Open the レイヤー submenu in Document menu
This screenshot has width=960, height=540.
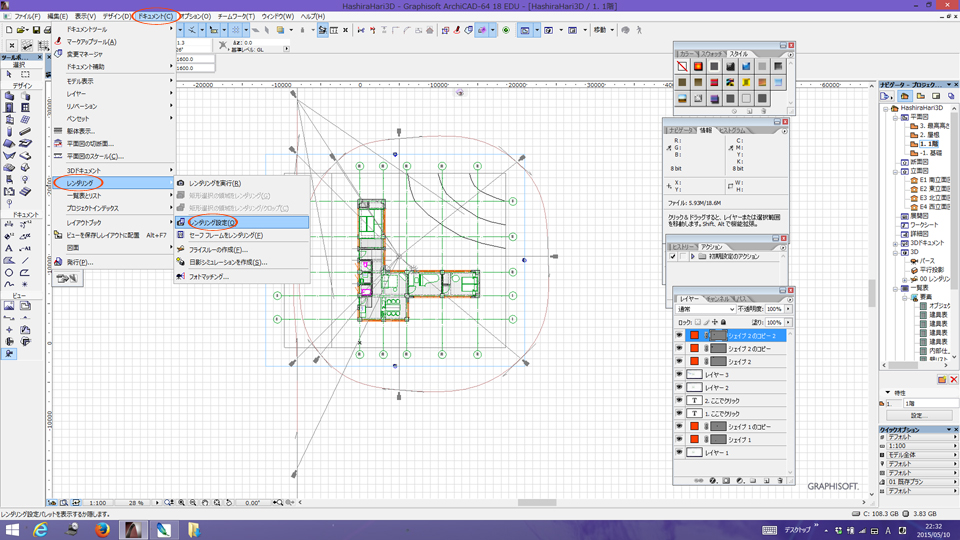(114, 94)
